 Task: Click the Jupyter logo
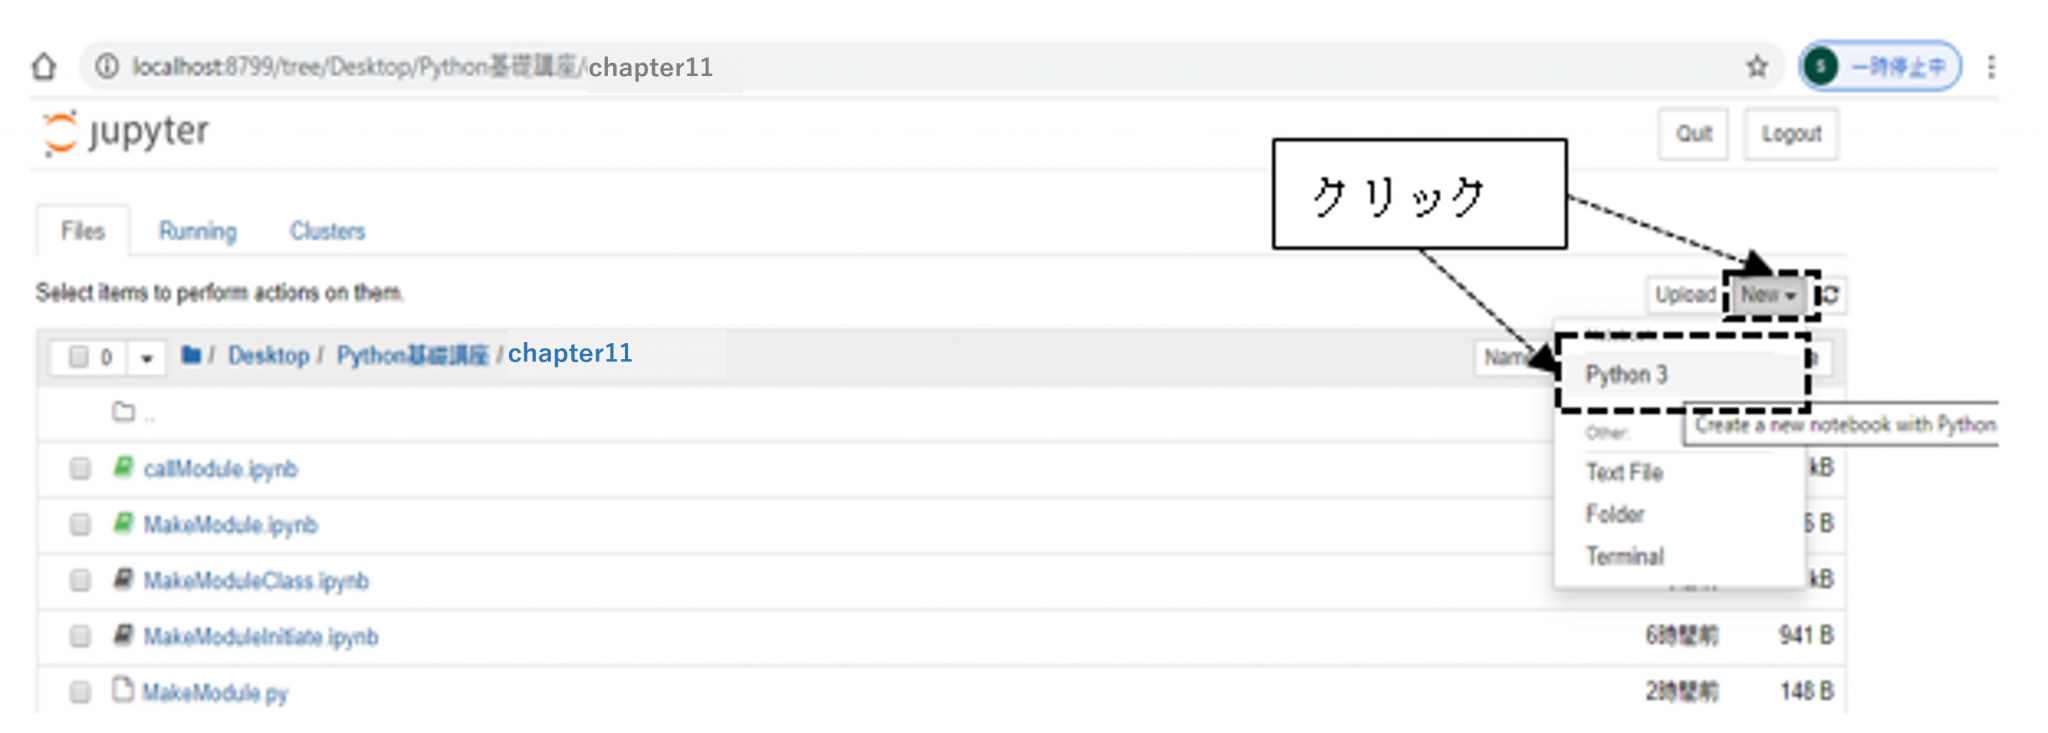pos(126,133)
